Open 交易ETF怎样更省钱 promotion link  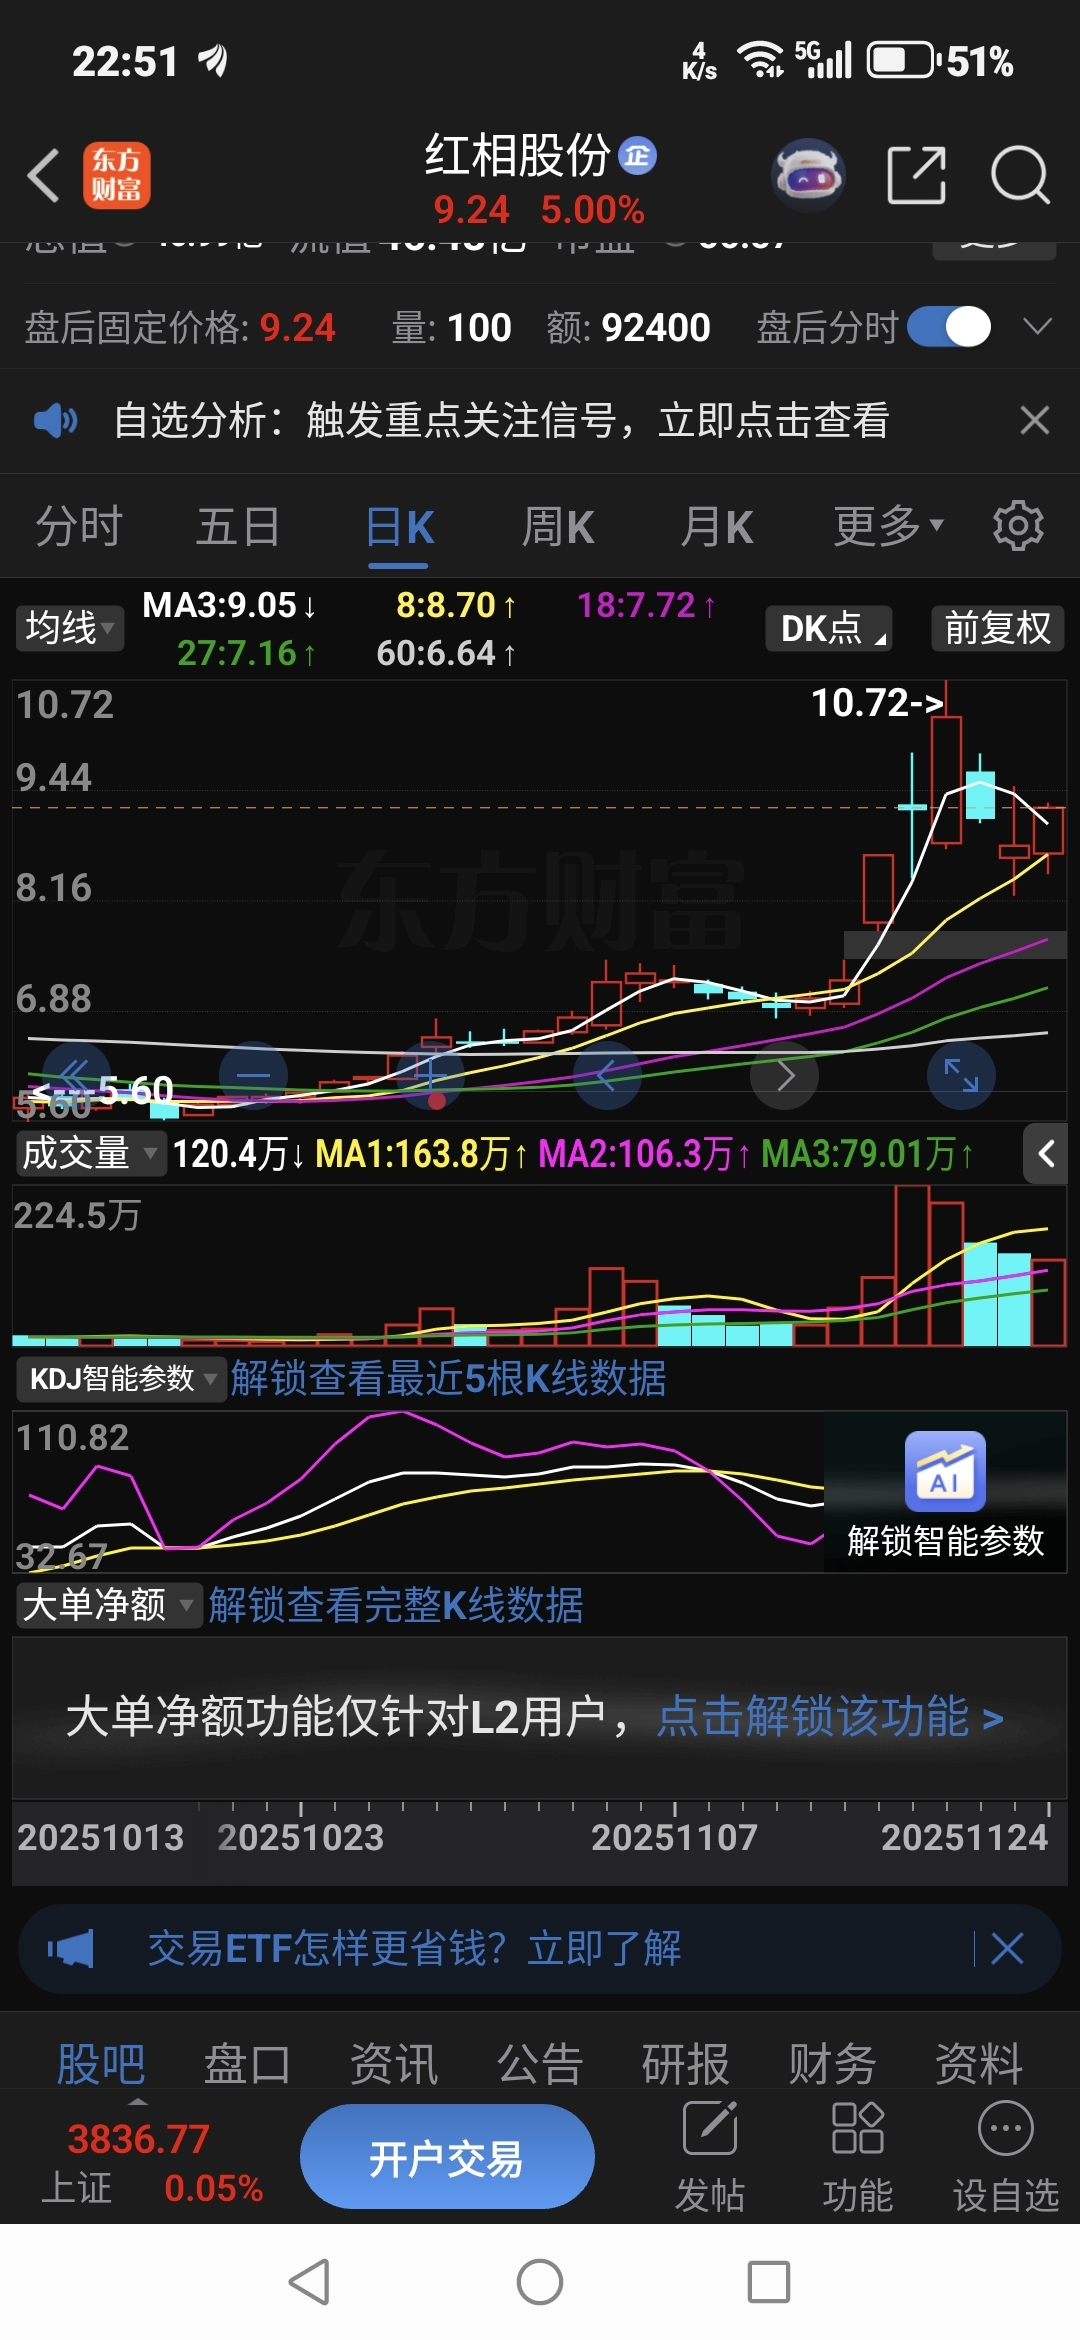pyautogui.click(x=414, y=1948)
